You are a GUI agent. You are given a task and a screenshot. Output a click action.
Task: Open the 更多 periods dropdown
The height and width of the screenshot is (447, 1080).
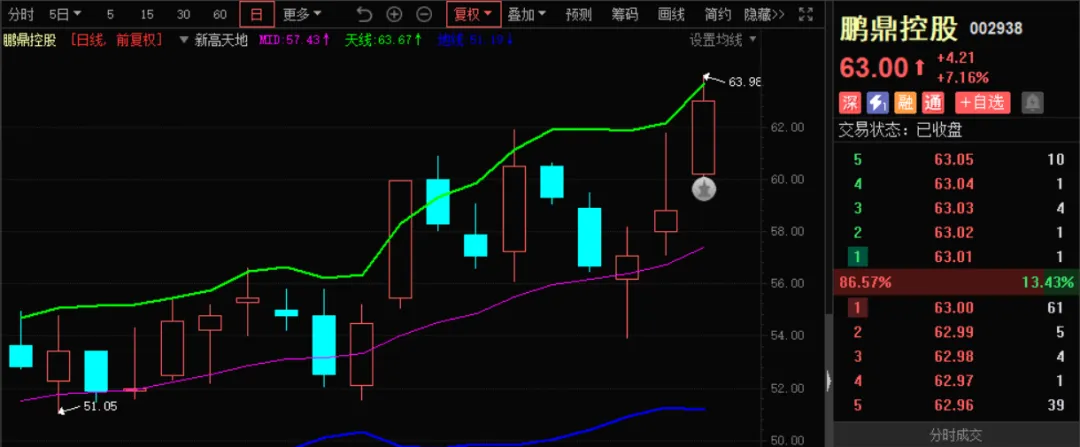point(302,14)
